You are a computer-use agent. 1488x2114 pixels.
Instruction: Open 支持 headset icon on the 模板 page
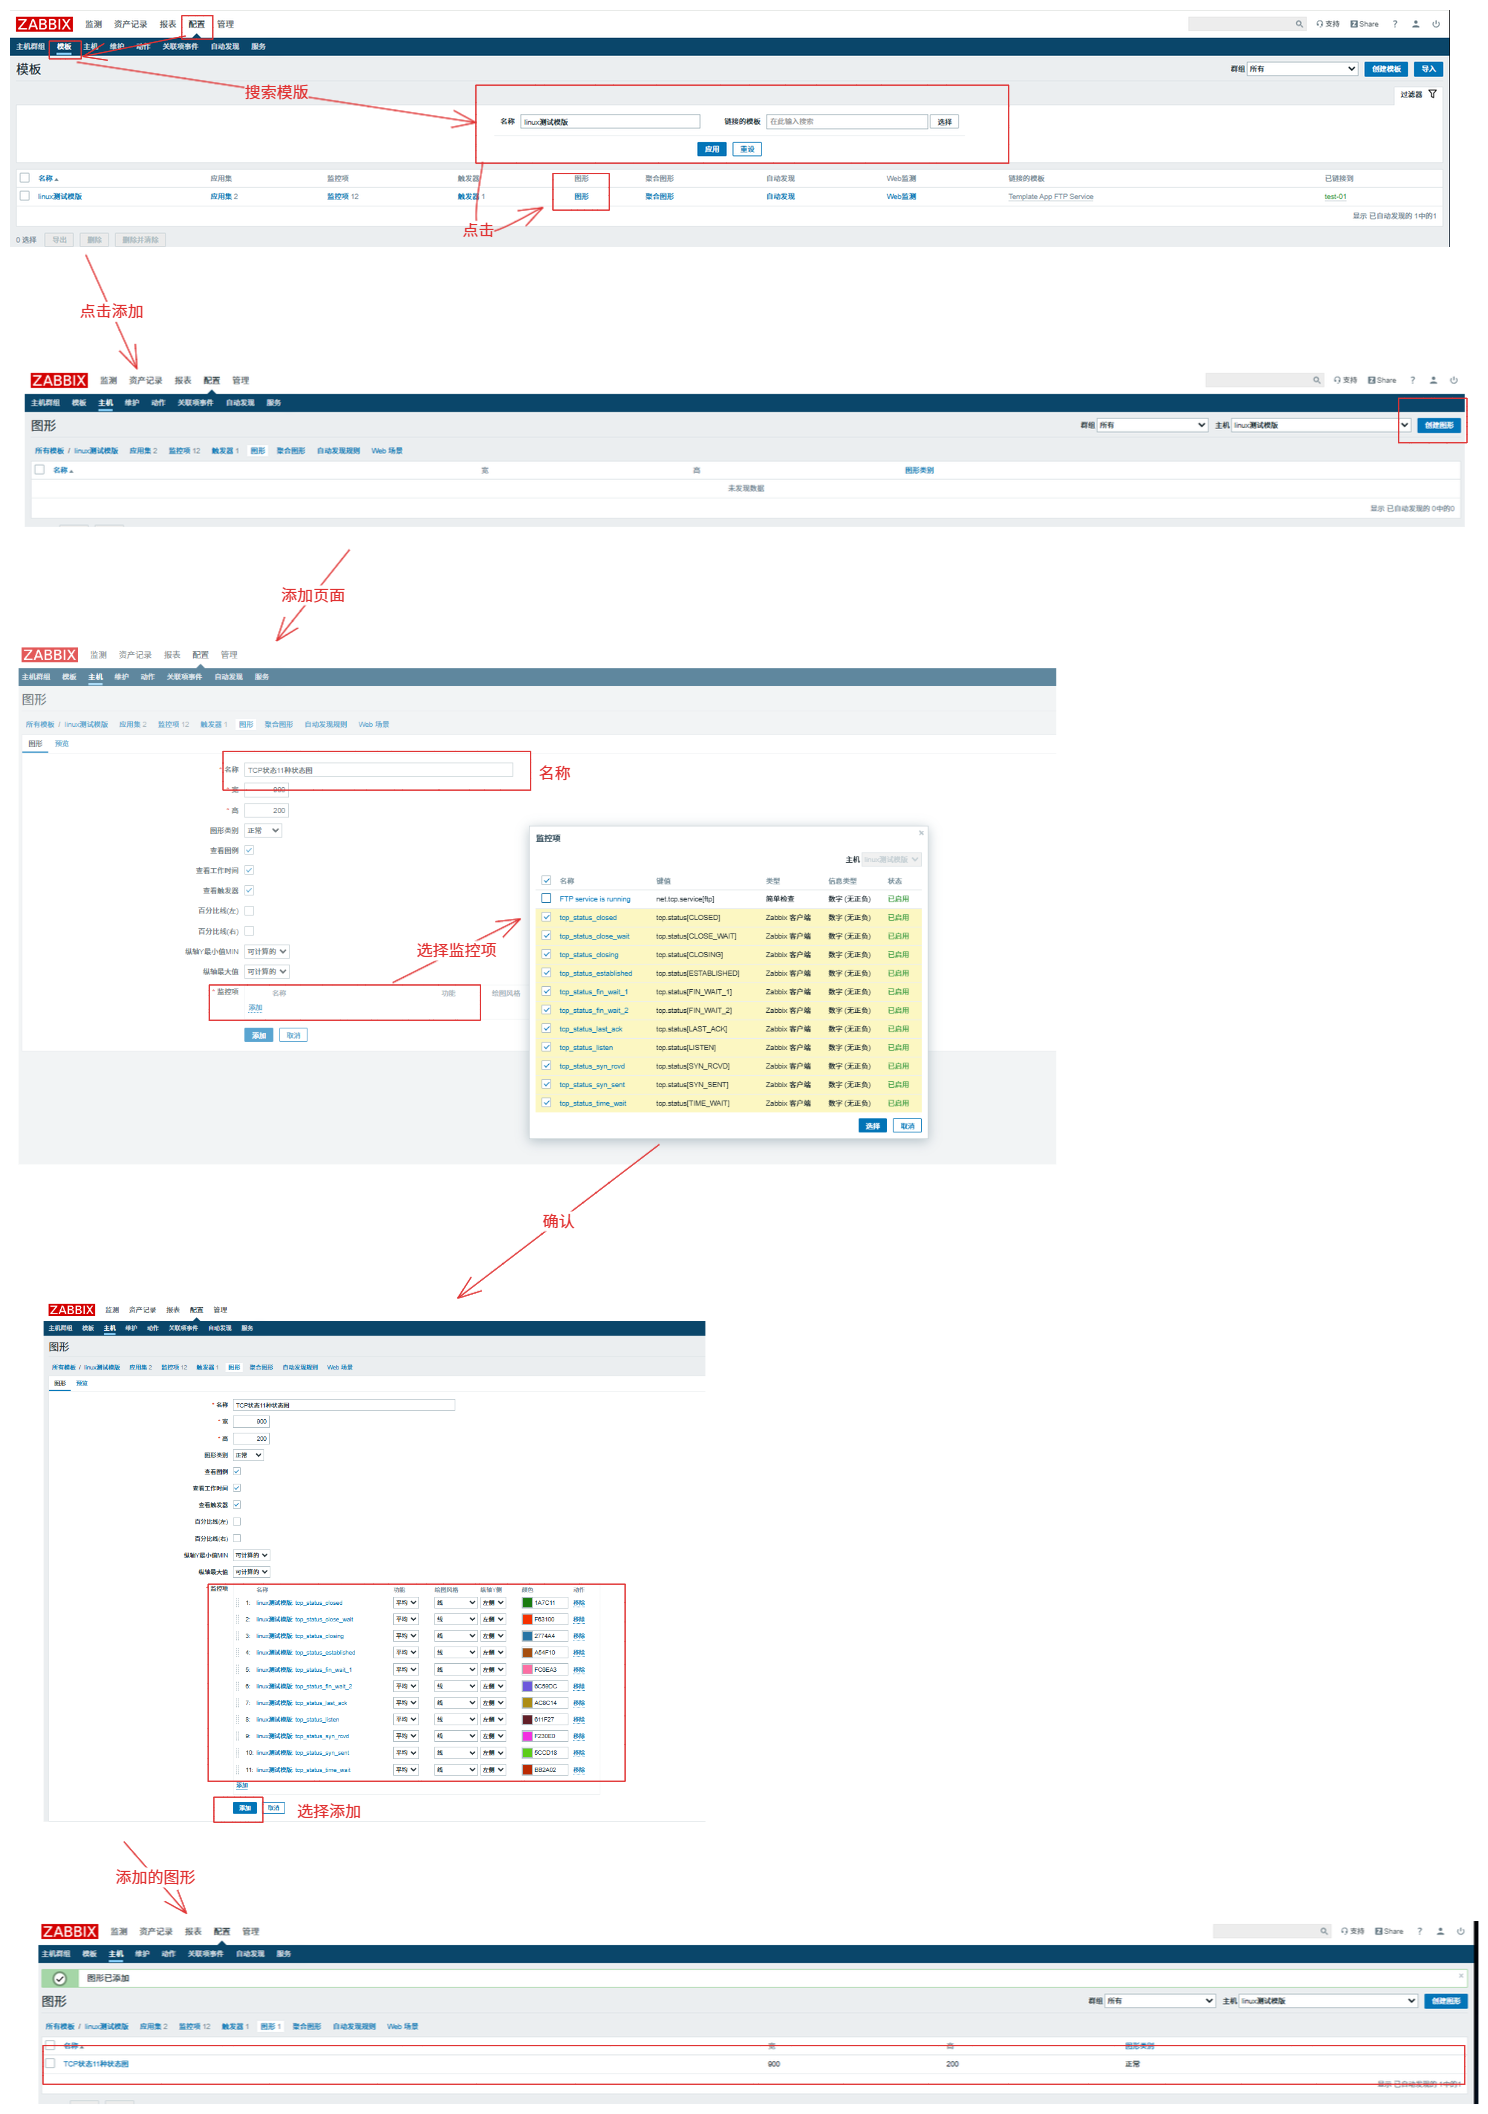[1319, 24]
